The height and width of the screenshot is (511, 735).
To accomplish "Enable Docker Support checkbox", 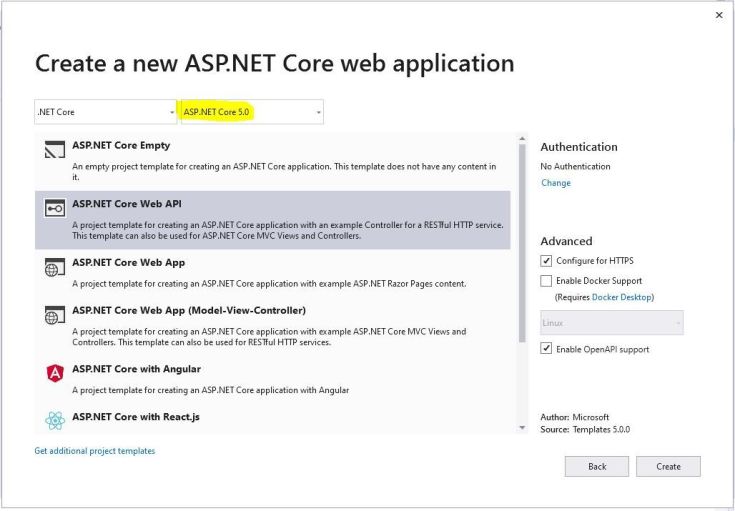I will click(546, 281).
